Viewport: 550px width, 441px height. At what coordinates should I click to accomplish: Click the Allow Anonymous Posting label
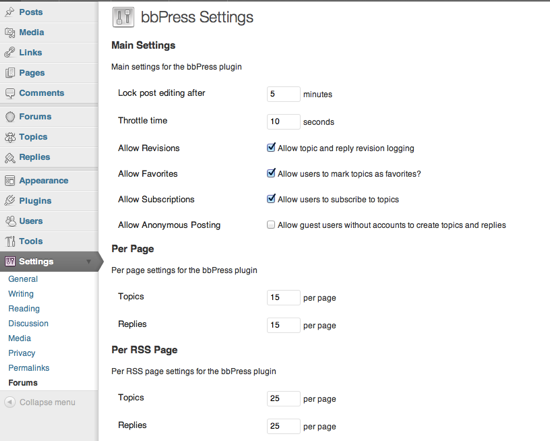[169, 225]
